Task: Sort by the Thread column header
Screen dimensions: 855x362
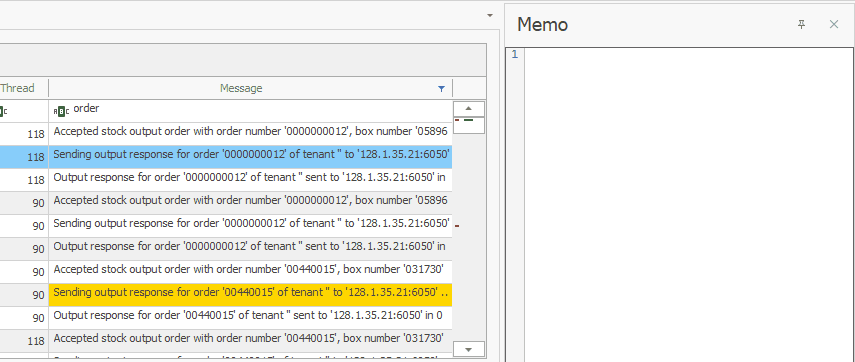Action: [x=17, y=88]
